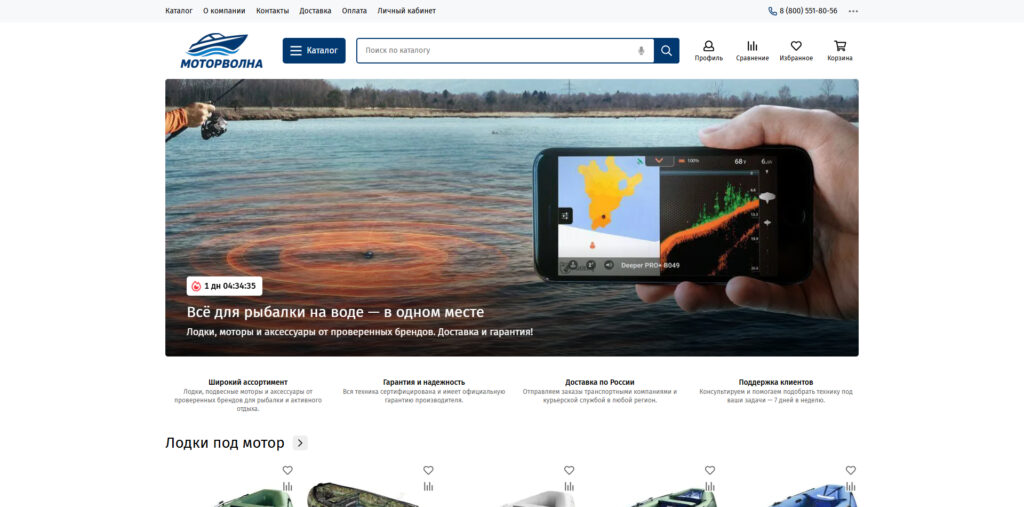Add fifth boat card to favorites
1024x507 pixels.
pyautogui.click(x=850, y=470)
